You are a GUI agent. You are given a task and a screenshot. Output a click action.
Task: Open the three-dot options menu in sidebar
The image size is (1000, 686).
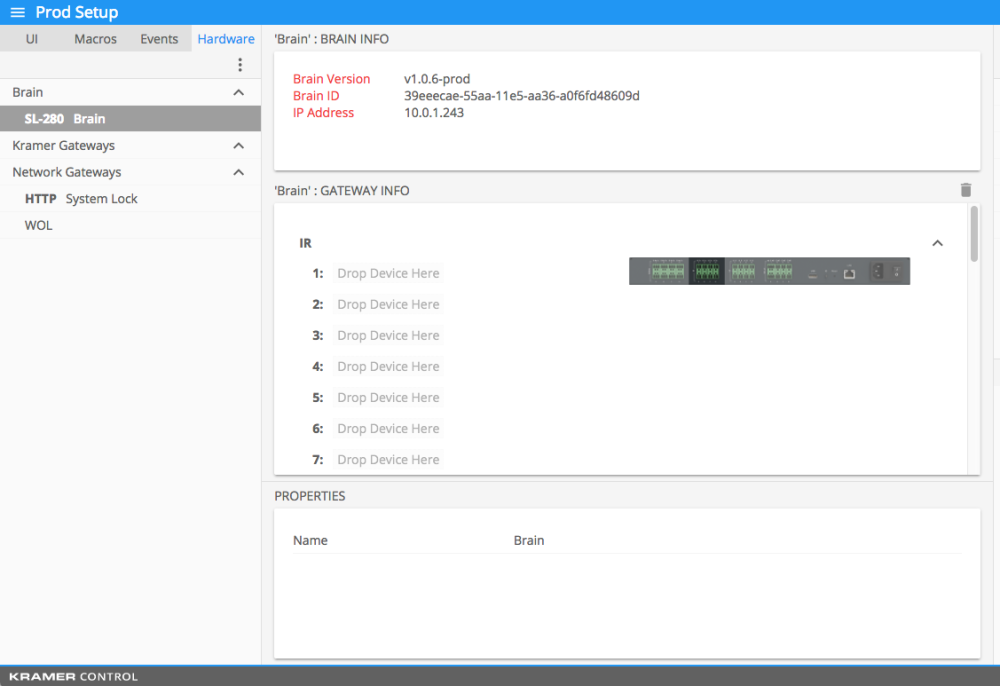point(239,64)
